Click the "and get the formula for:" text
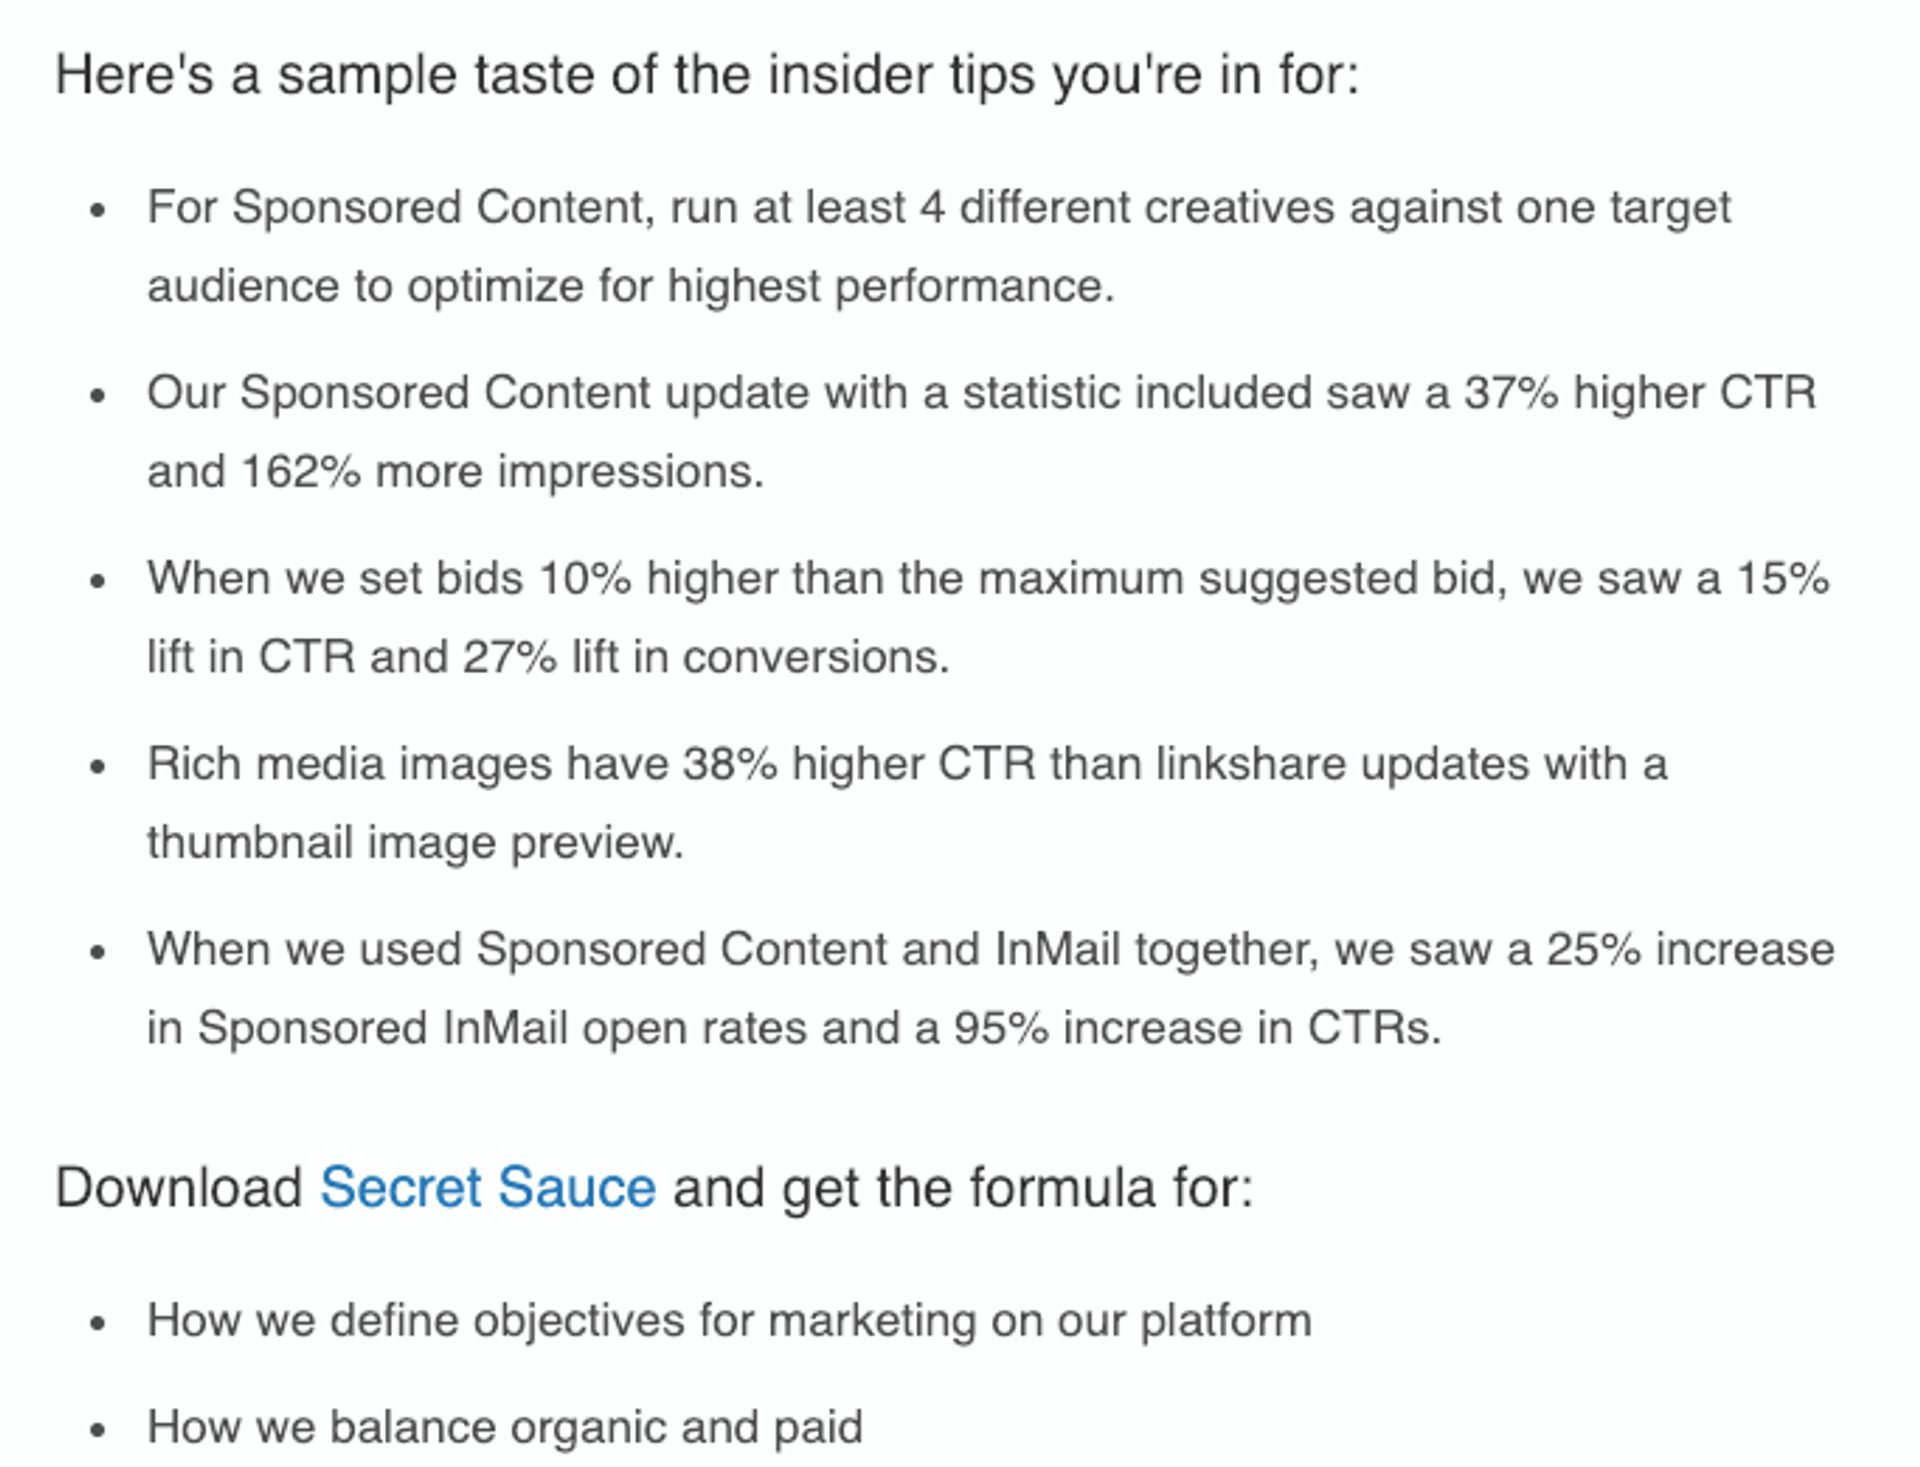Image resolution: width=1920 pixels, height=1467 pixels. click(962, 1187)
